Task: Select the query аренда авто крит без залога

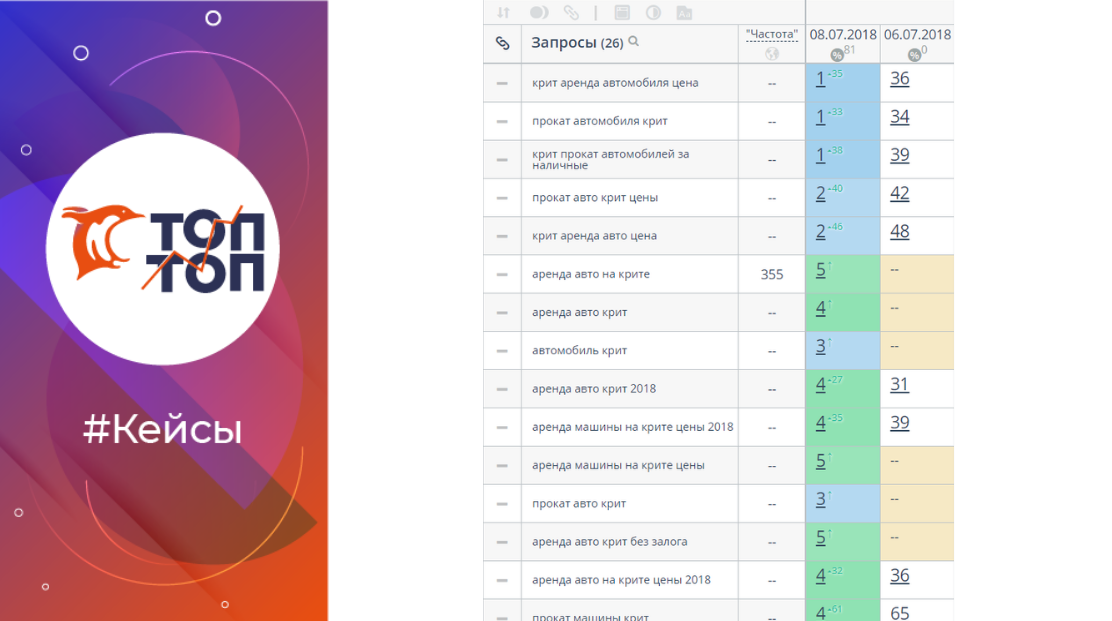Action: coord(610,542)
